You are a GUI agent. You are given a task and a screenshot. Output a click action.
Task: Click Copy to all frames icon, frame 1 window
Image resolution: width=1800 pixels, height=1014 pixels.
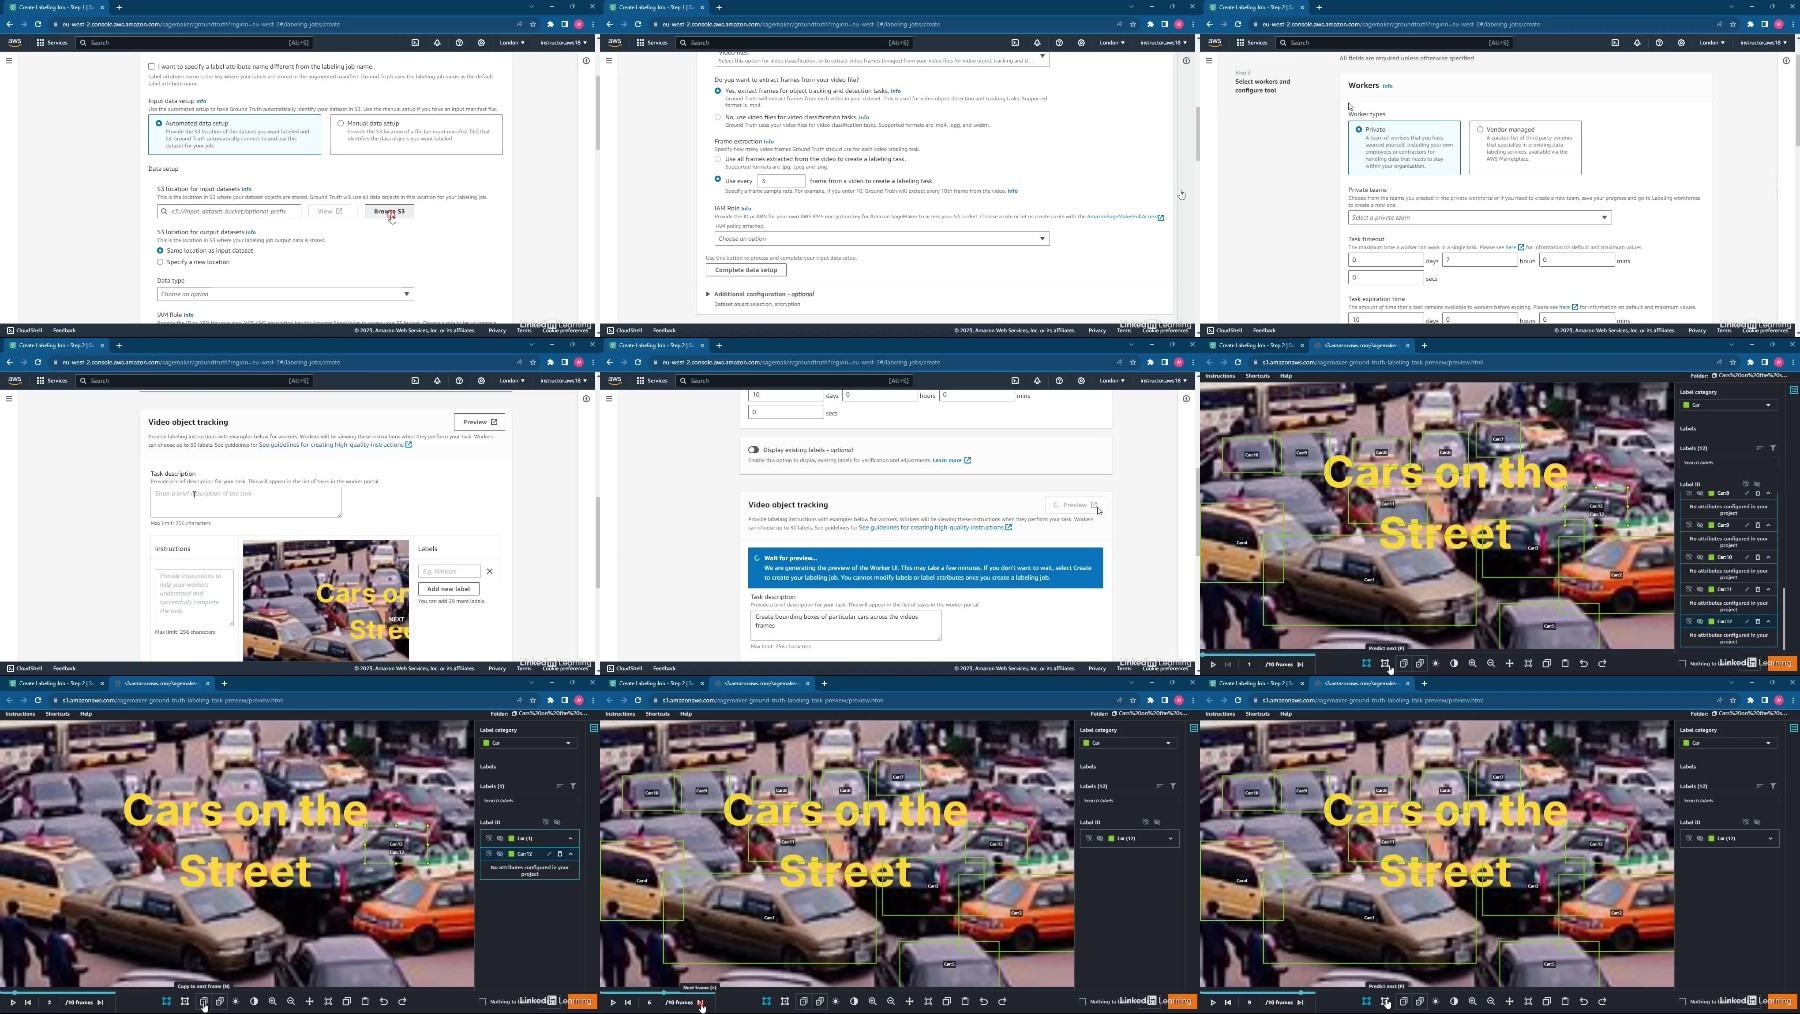[1420, 663]
